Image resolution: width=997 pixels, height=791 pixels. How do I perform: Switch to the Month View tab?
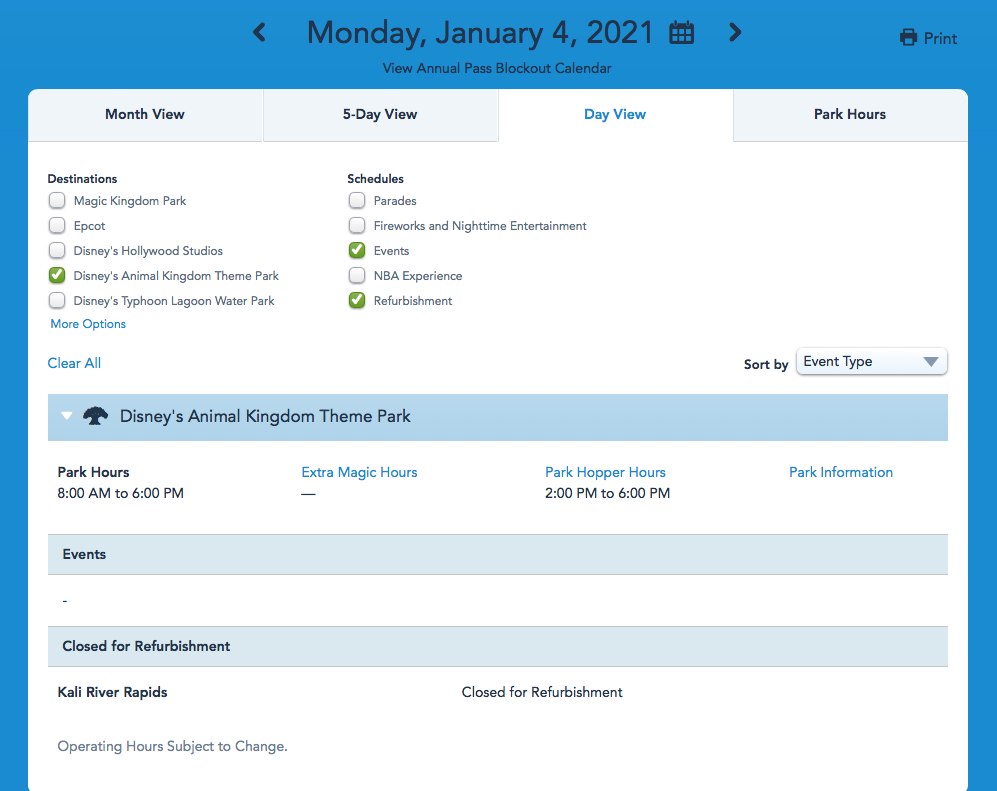coord(145,115)
